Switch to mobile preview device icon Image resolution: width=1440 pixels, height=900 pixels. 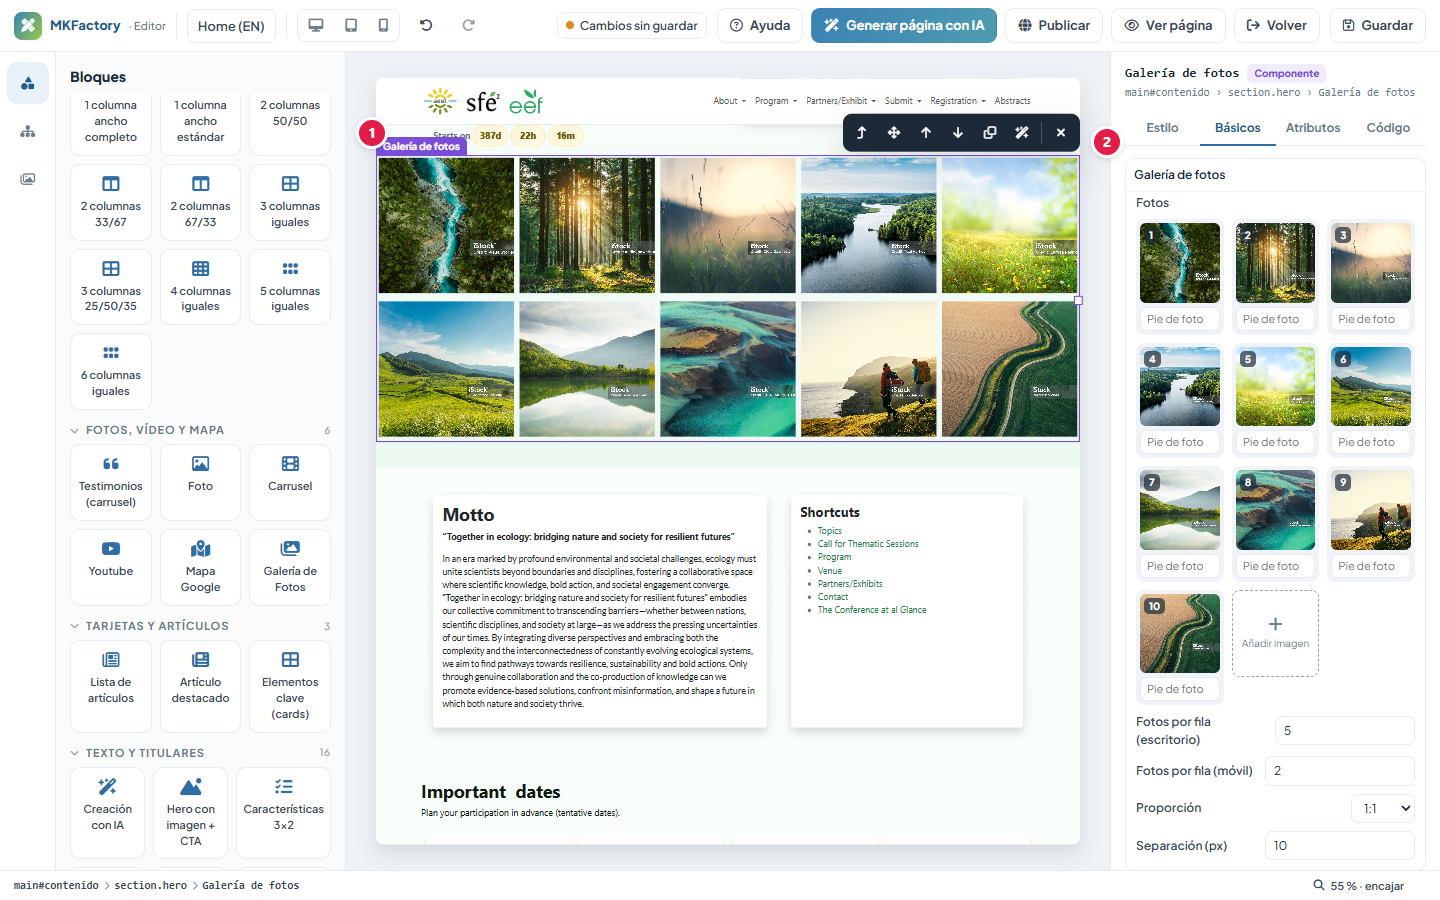click(x=383, y=25)
